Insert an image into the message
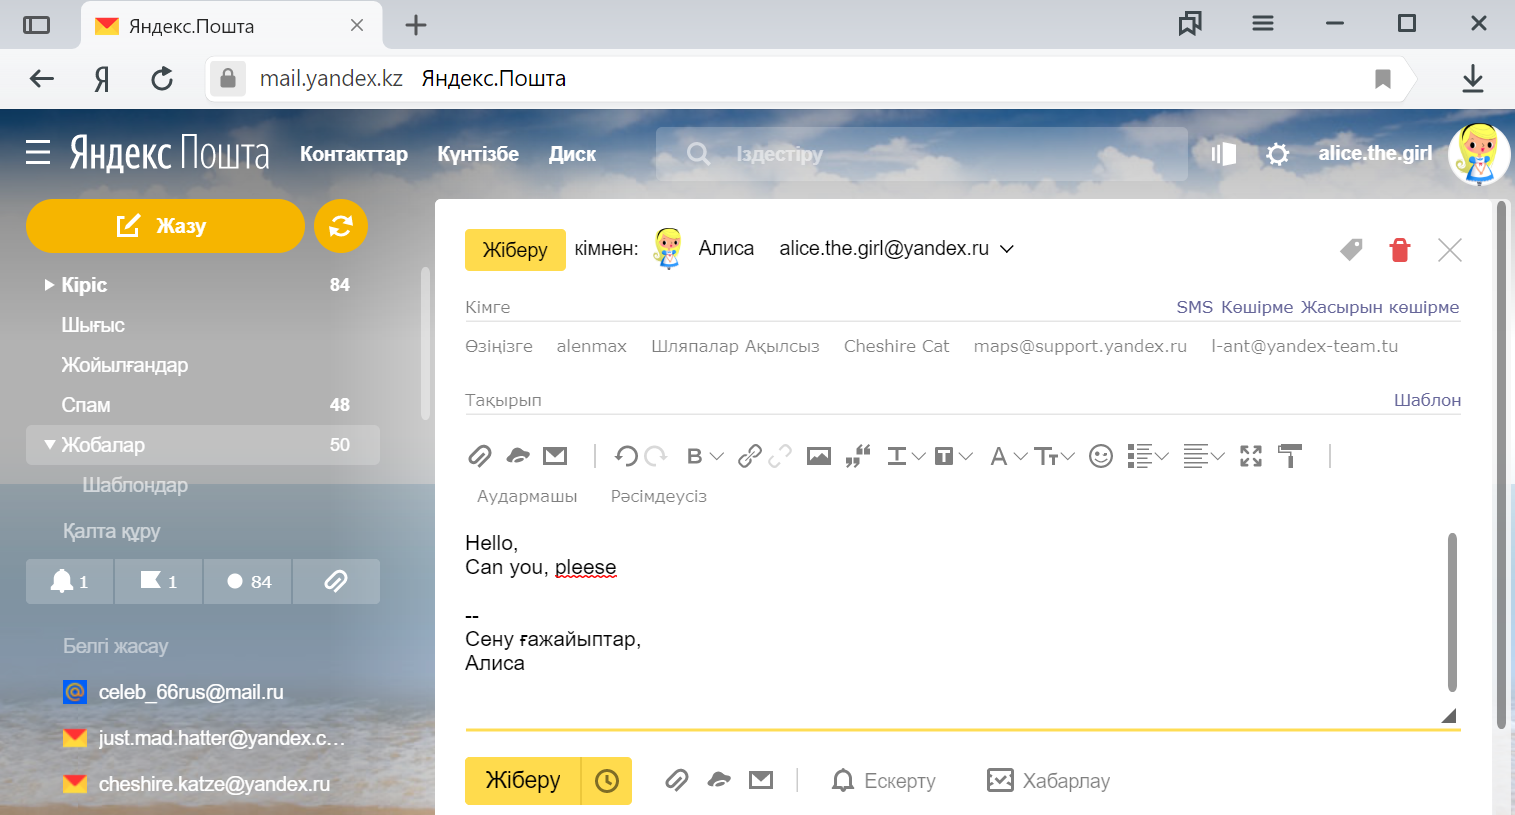This screenshot has width=1515, height=815. click(x=819, y=456)
